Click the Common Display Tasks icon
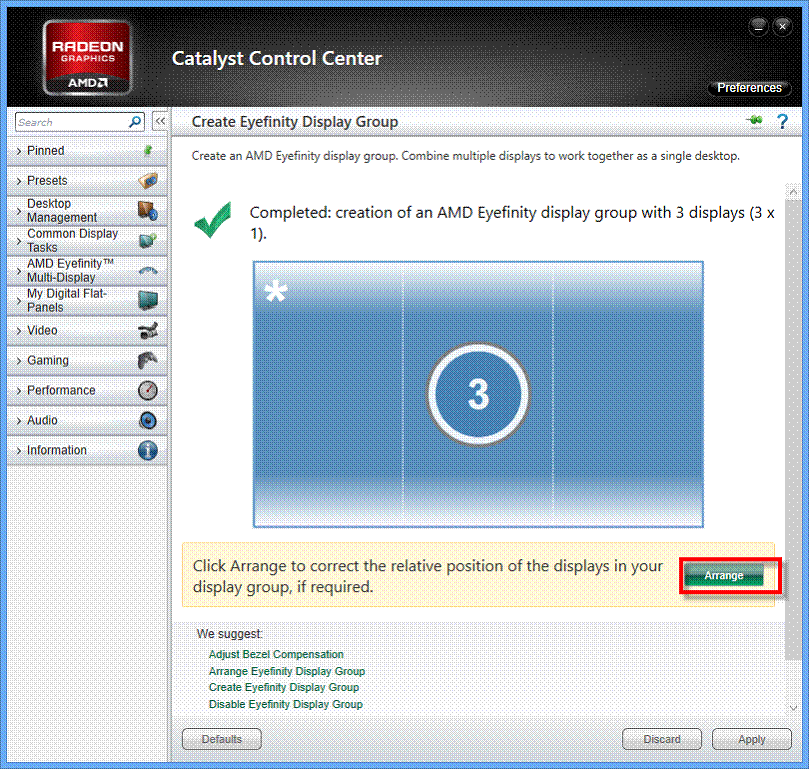The height and width of the screenshot is (770, 810). [x=148, y=241]
